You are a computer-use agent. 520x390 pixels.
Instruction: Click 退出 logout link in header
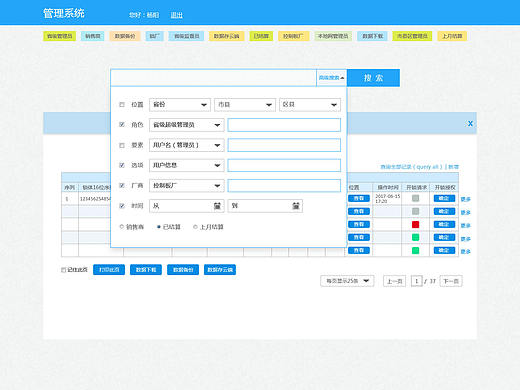click(x=176, y=15)
